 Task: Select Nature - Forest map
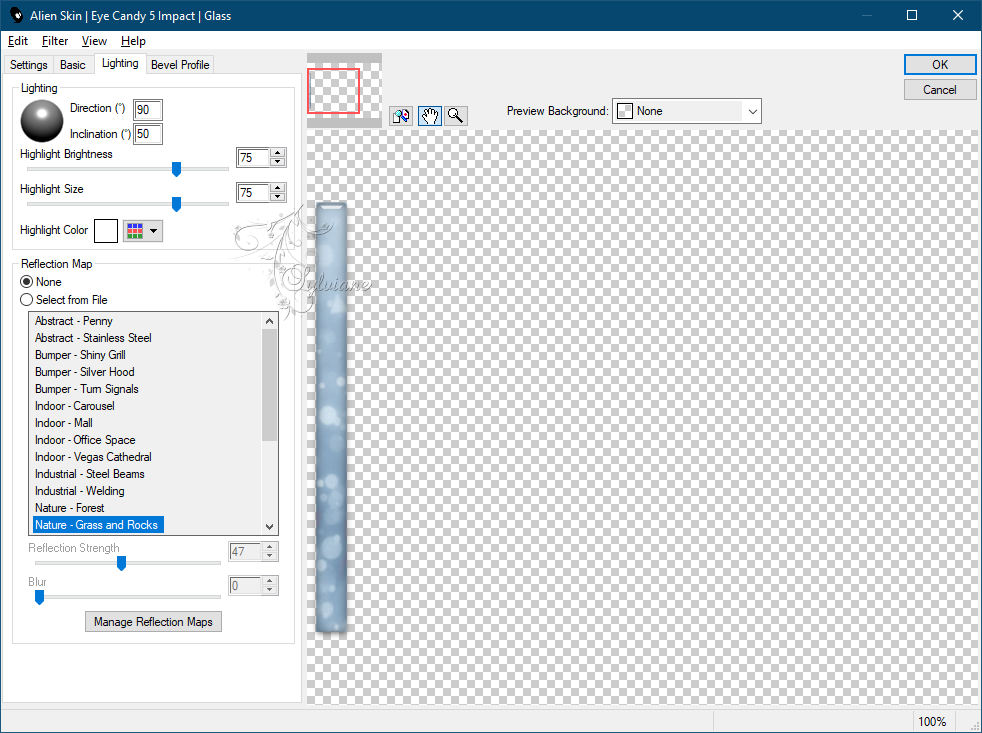tap(70, 507)
